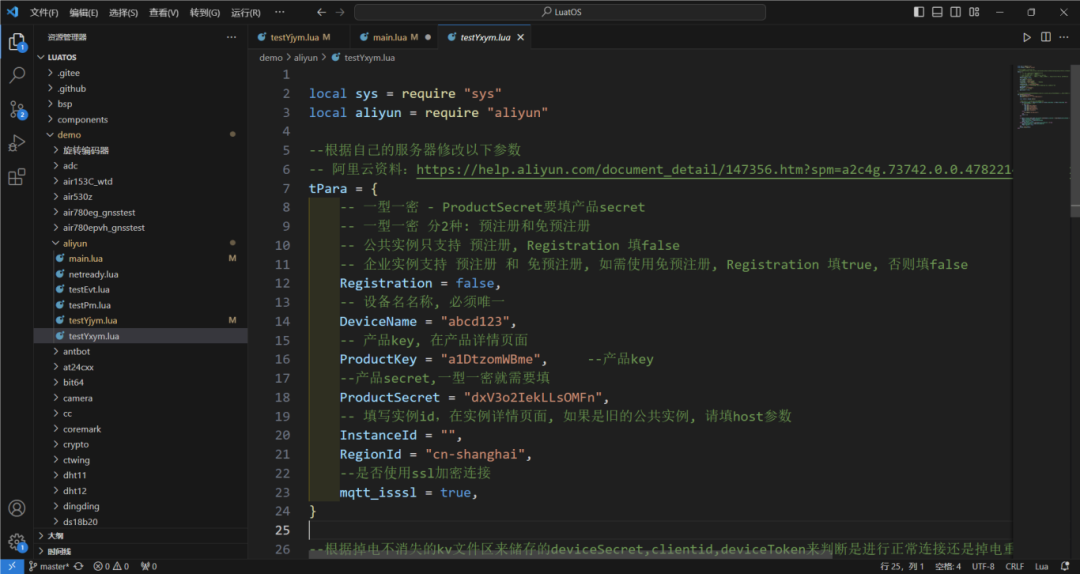Click the LuatOS command center search box
1080x574 pixels.
tap(560, 12)
